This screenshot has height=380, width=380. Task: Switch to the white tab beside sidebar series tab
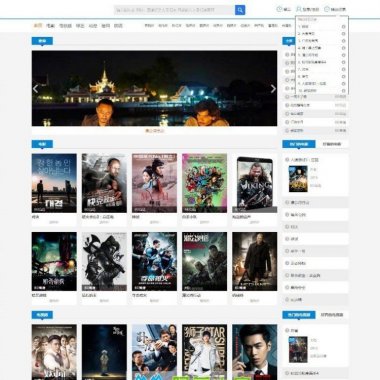tap(332, 315)
